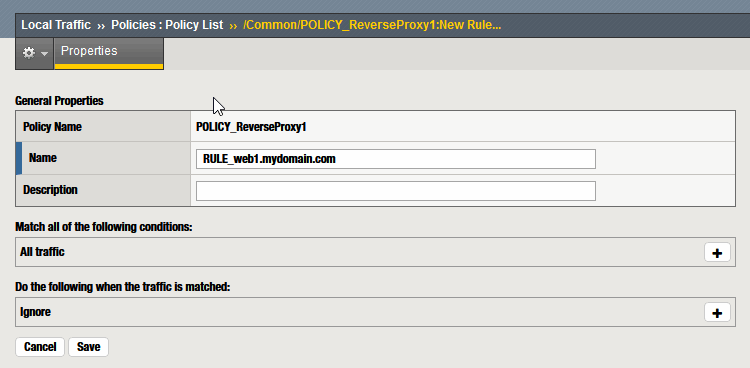Click the General Properties heading
The width and height of the screenshot is (750, 368).
coord(59,101)
